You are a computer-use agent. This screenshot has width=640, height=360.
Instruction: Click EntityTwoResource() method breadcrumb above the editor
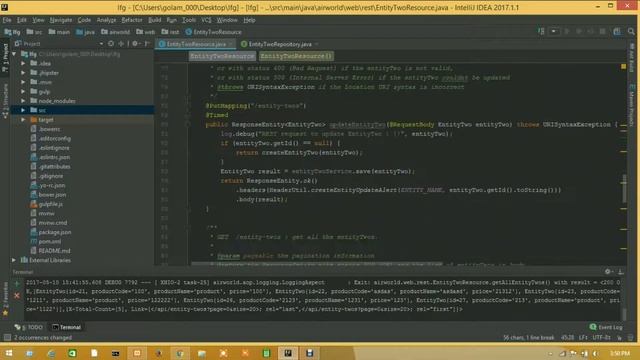tap(296, 56)
